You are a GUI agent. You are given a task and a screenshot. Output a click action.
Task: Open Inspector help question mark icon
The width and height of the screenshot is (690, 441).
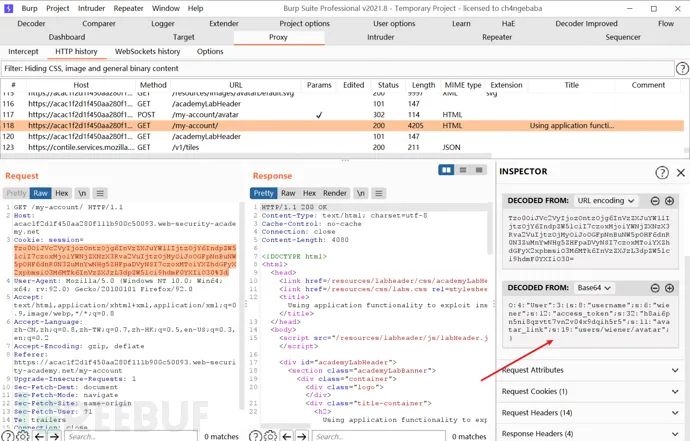pyautogui.click(x=662, y=172)
